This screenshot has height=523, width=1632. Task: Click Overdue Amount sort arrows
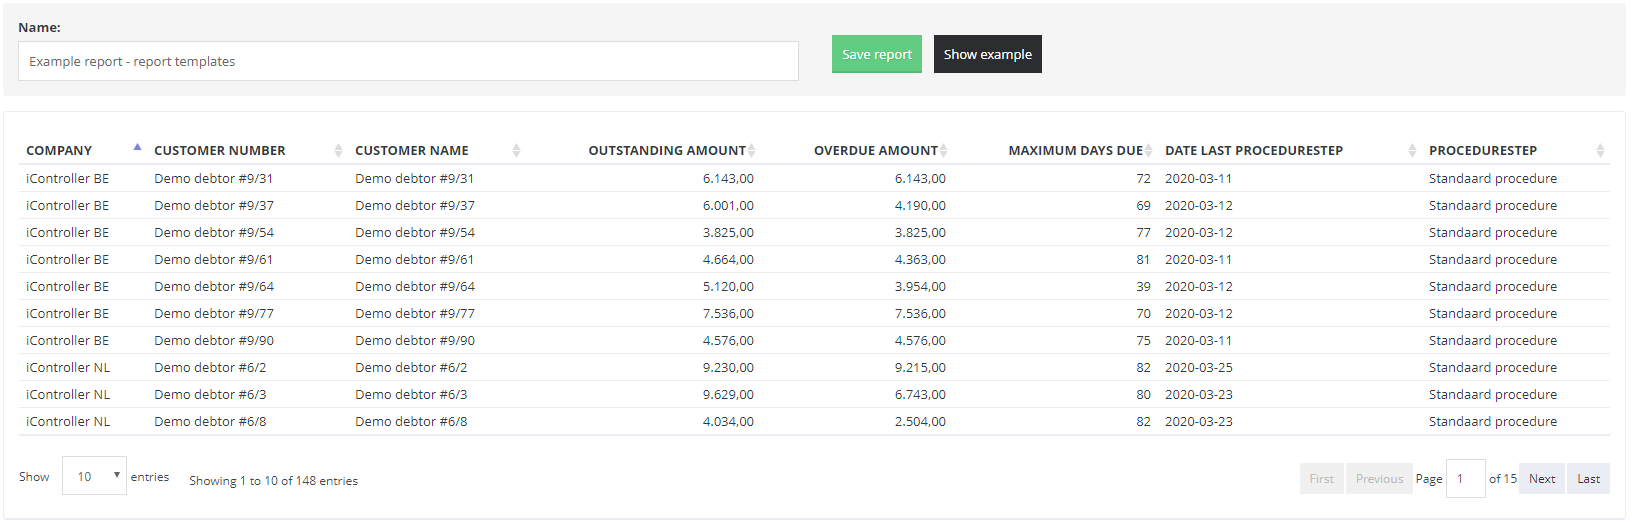943,150
